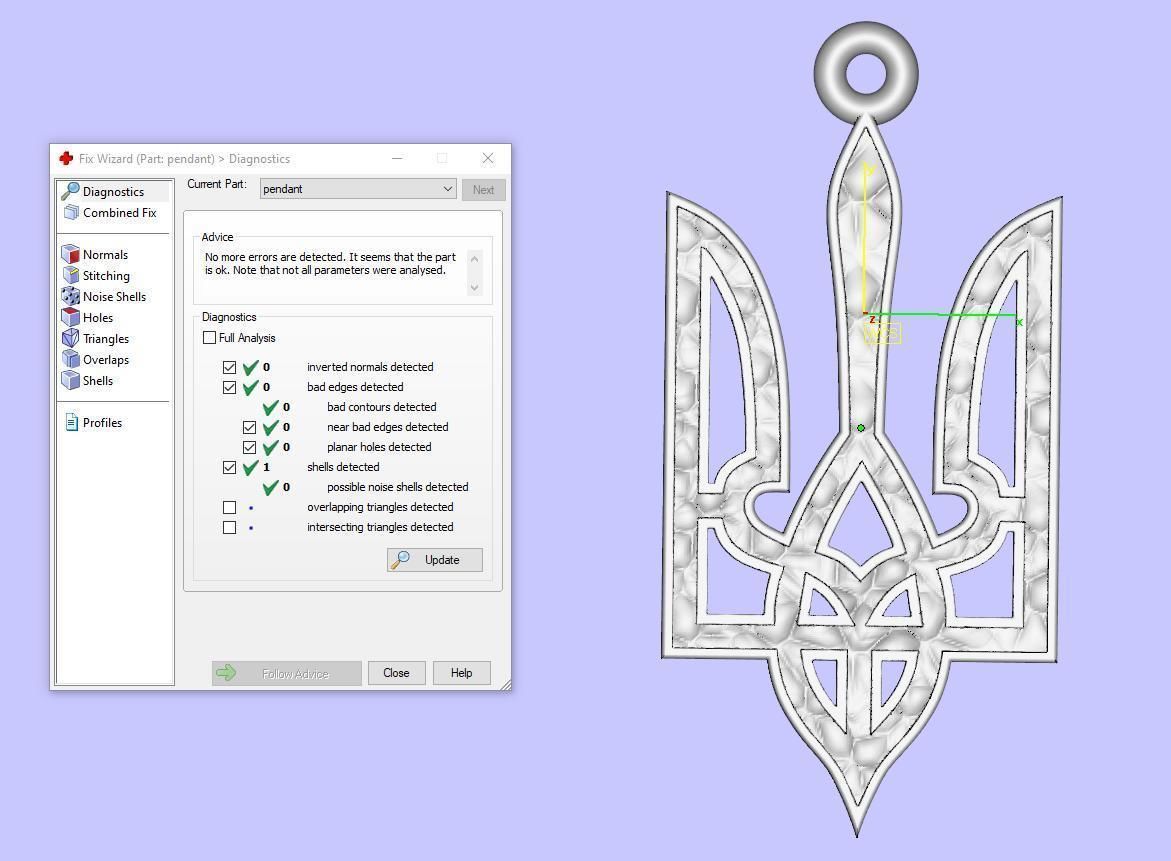Go to the Overlaps page
1171x861 pixels.
click(x=106, y=358)
